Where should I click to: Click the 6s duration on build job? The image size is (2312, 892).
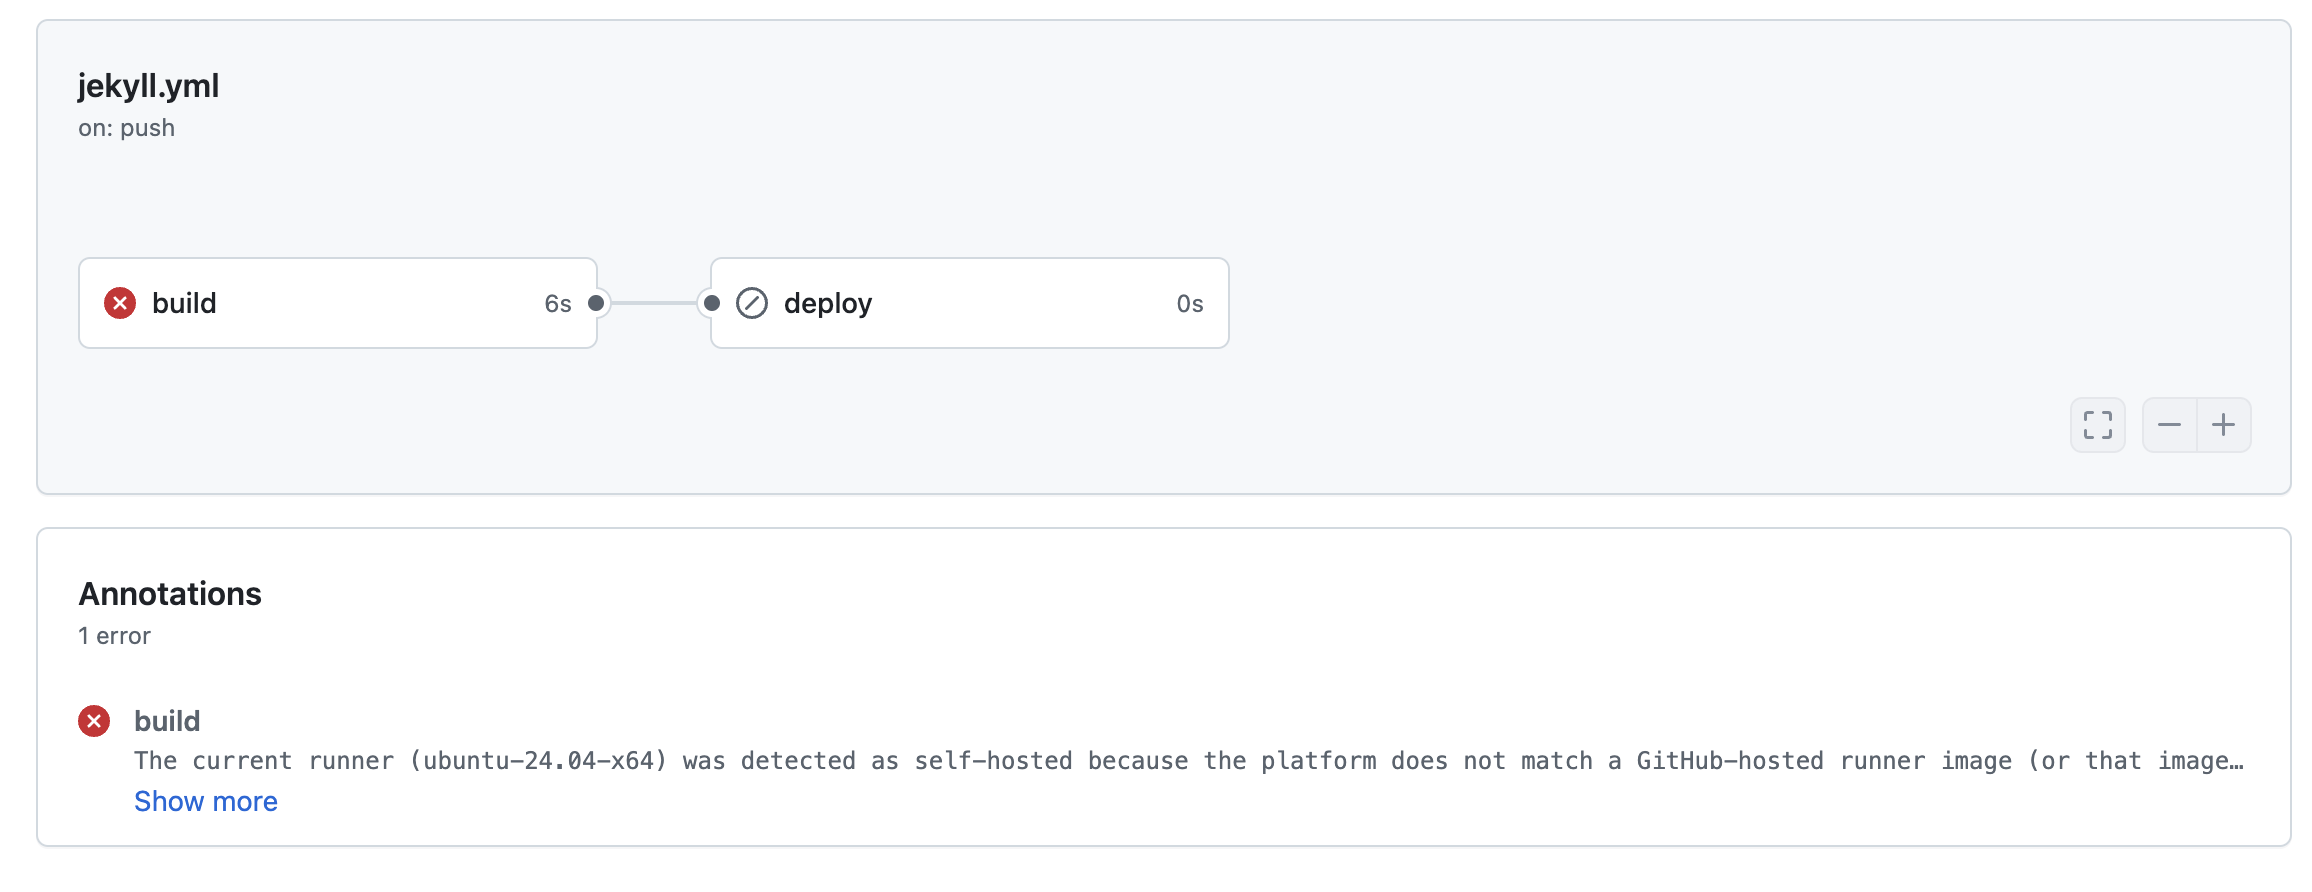(557, 304)
